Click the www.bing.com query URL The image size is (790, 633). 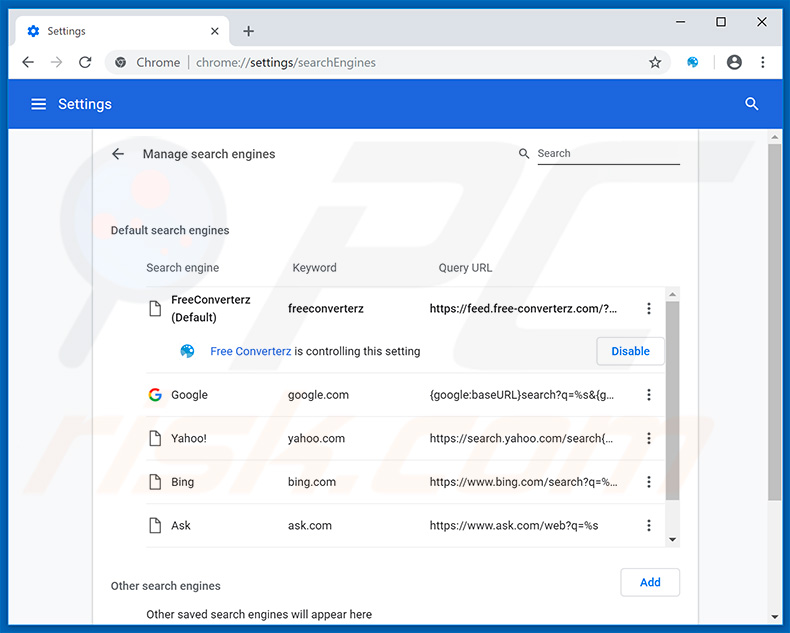(x=523, y=482)
